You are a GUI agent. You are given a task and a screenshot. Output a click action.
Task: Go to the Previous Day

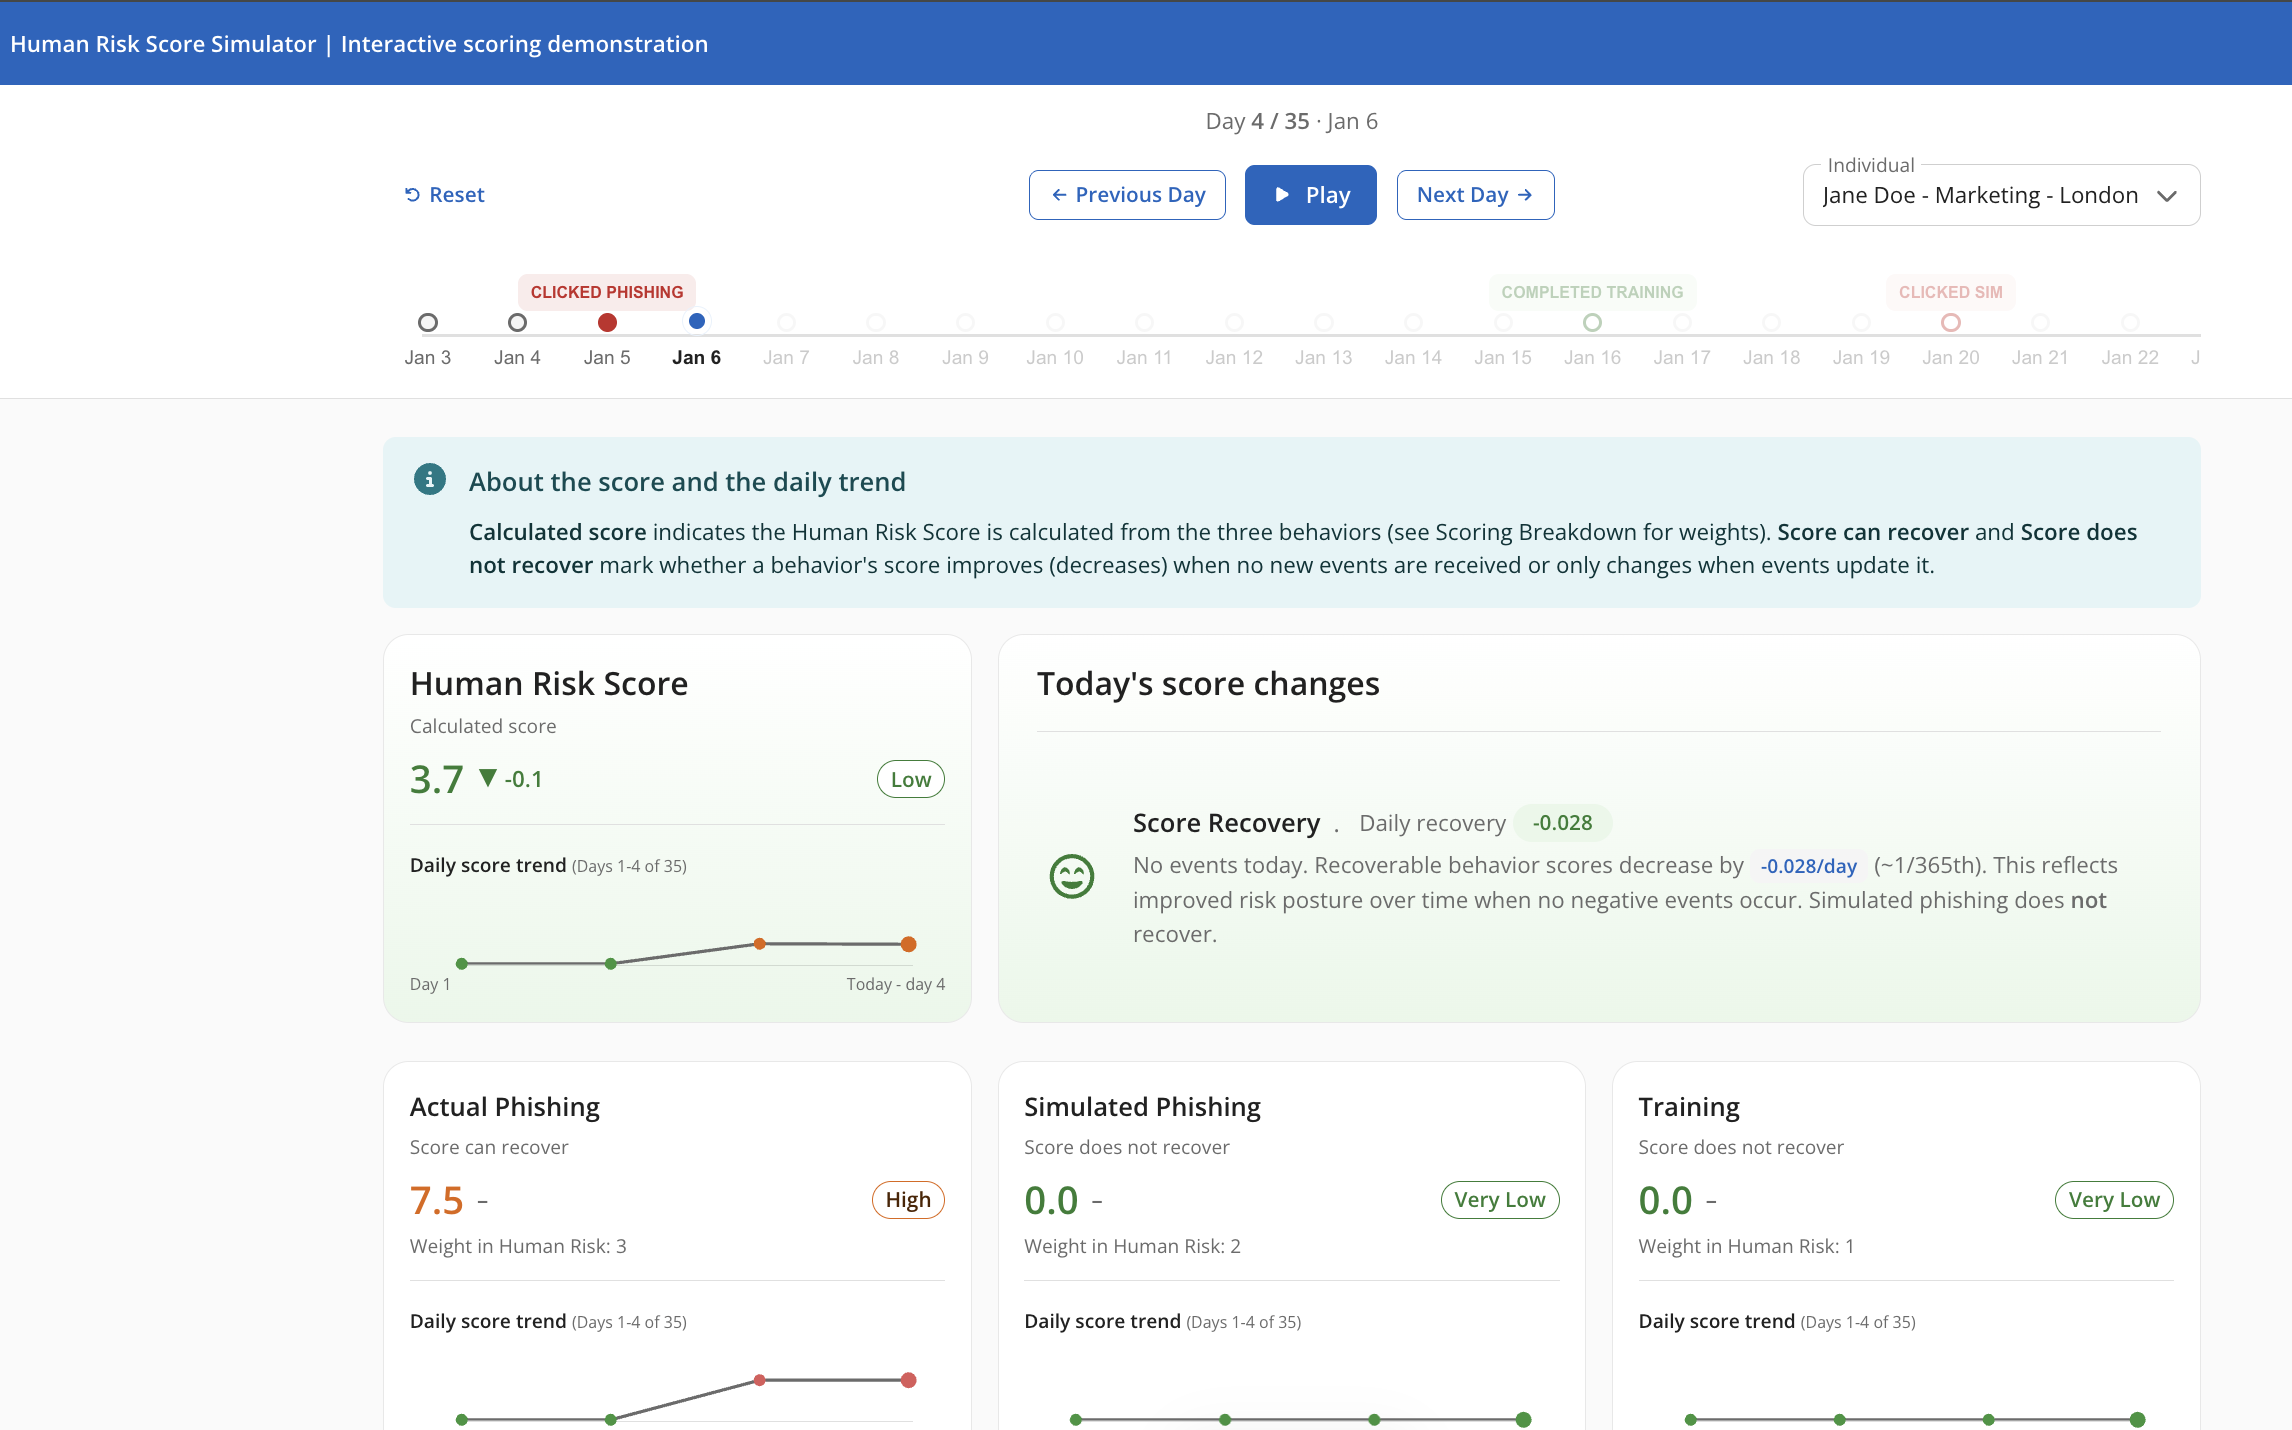[x=1127, y=195]
